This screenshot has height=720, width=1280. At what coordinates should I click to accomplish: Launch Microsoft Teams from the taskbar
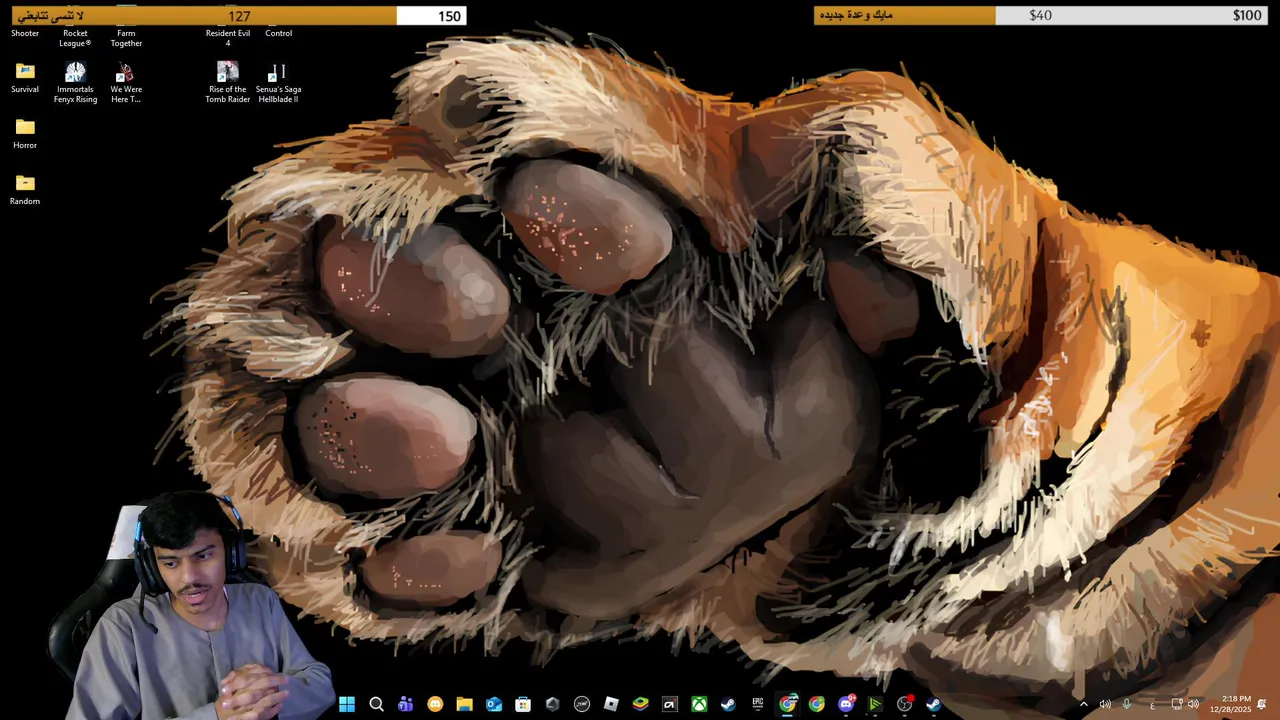(405, 704)
